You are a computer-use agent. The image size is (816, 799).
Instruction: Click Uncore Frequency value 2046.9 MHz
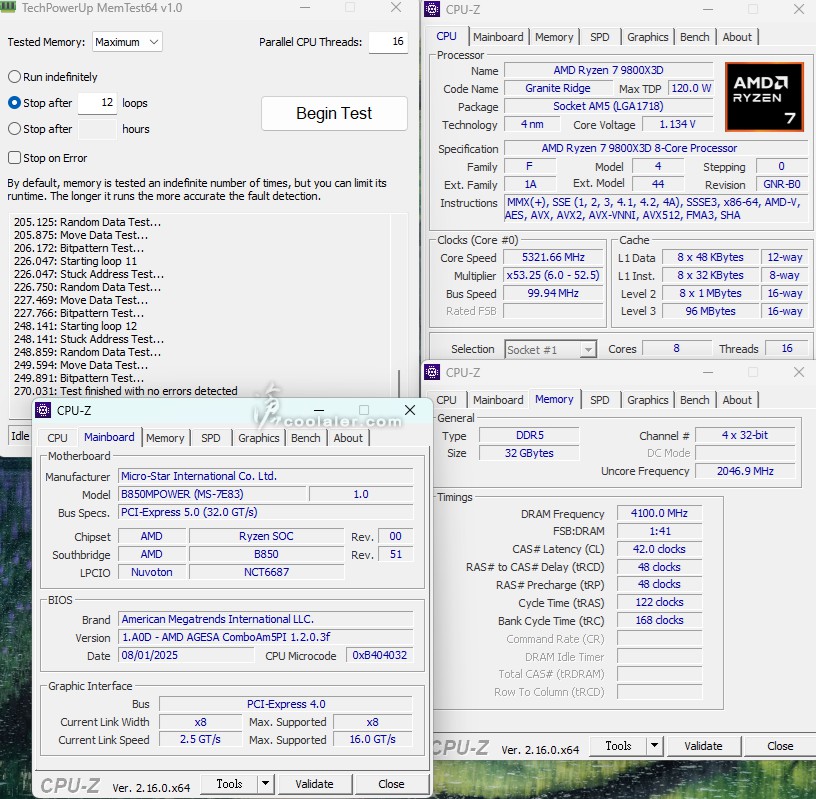pyautogui.click(x=745, y=472)
